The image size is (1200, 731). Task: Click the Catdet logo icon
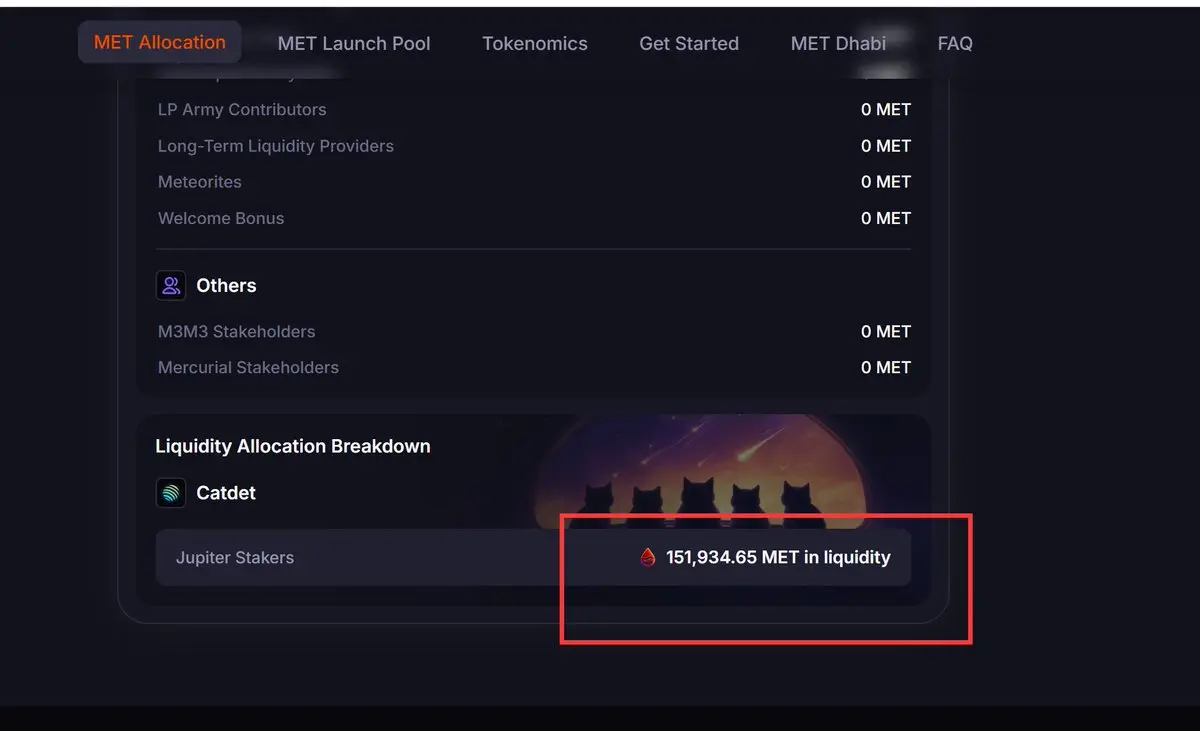[171, 493]
